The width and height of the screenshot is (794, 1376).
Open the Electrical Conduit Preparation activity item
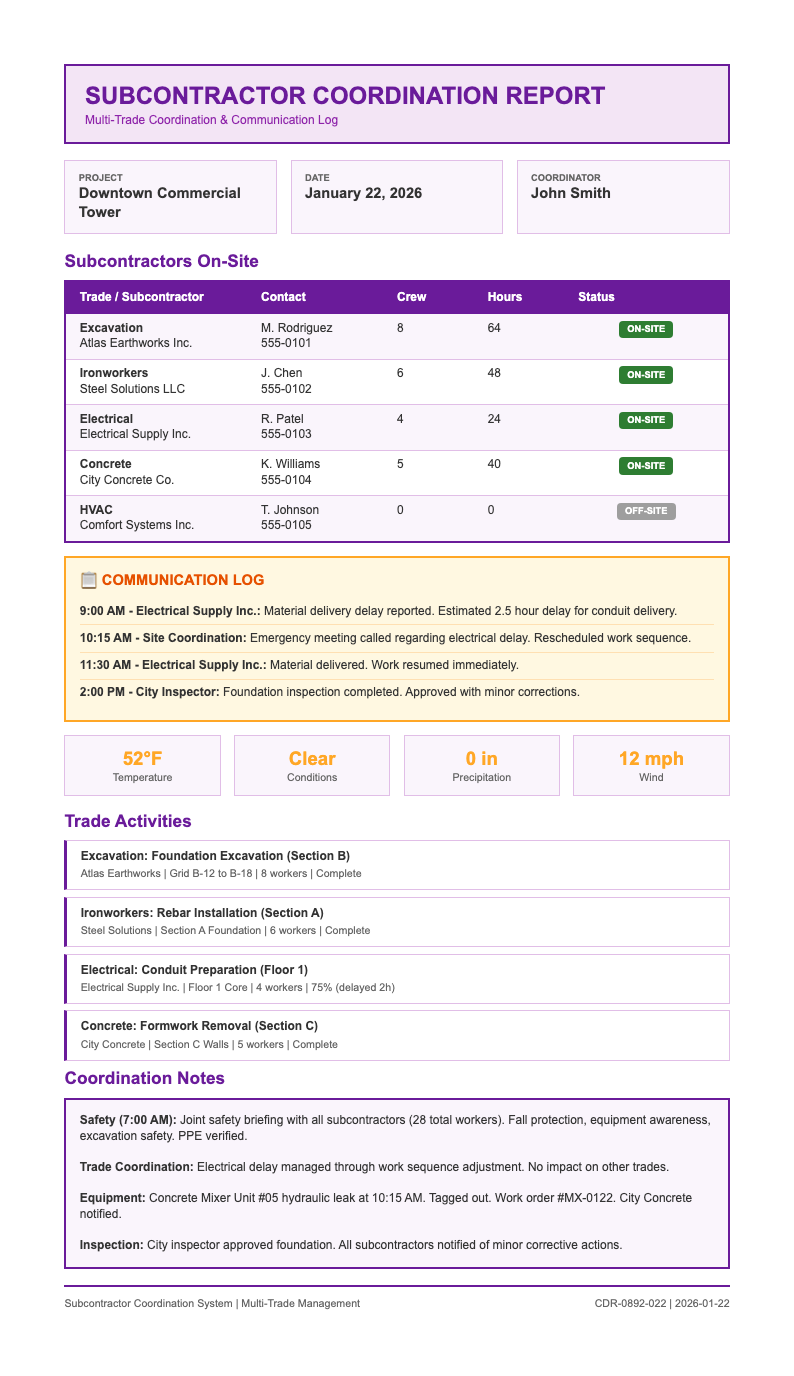click(x=397, y=978)
